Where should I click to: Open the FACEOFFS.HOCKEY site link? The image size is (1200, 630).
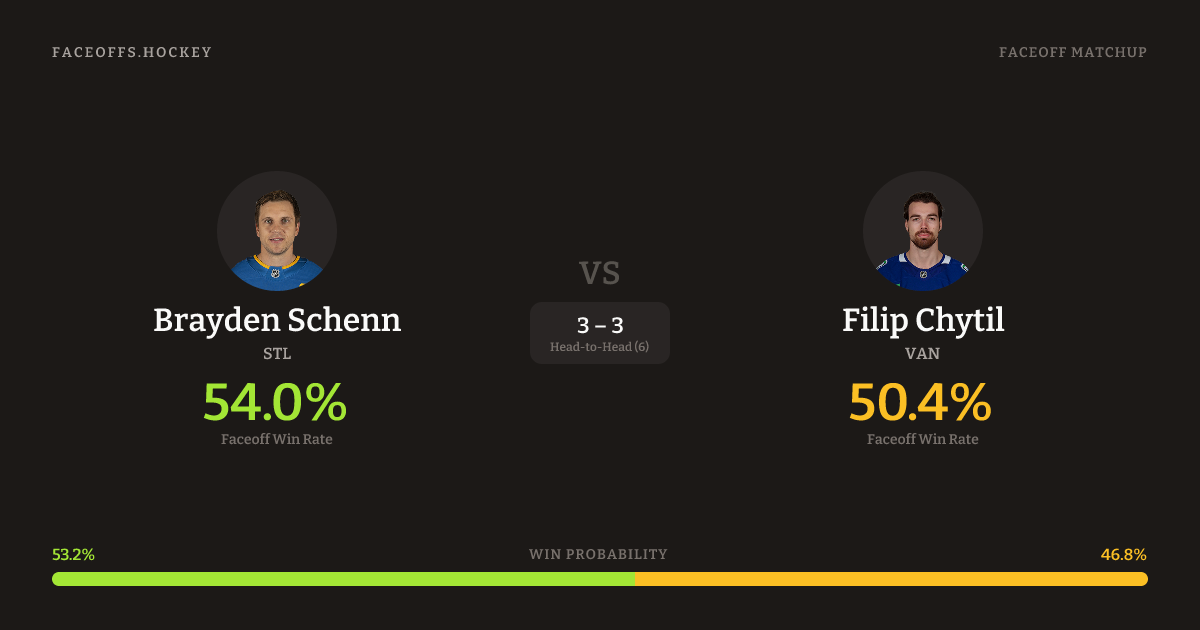tap(132, 52)
